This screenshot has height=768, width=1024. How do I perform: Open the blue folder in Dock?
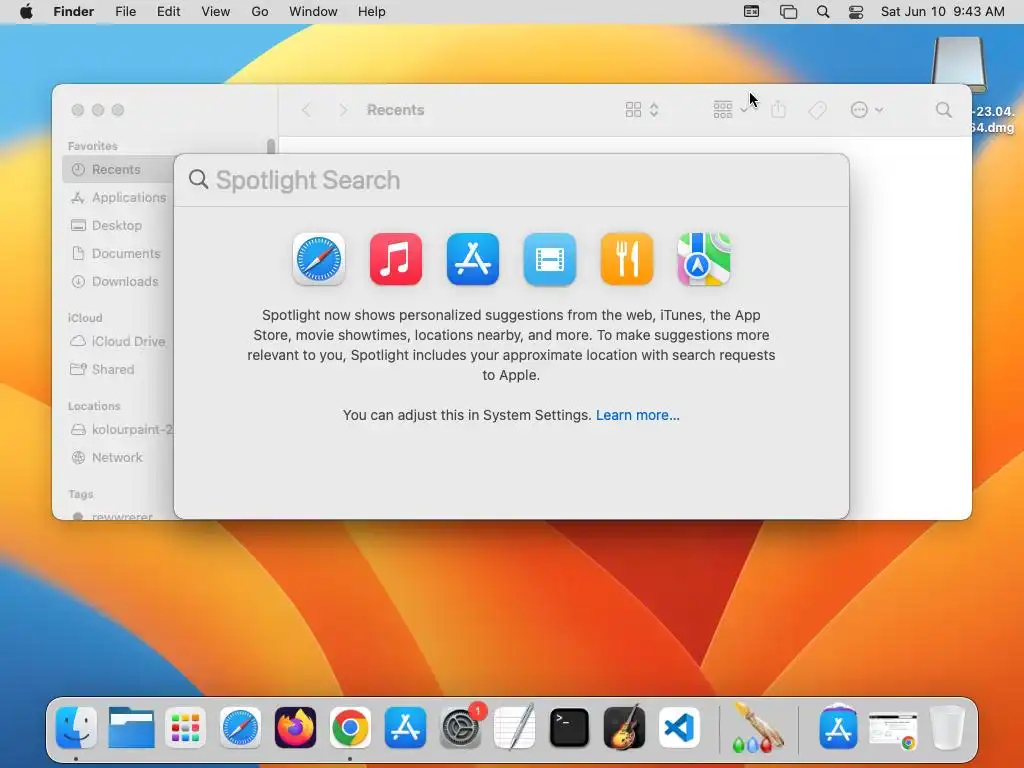click(x=131, y=728)
